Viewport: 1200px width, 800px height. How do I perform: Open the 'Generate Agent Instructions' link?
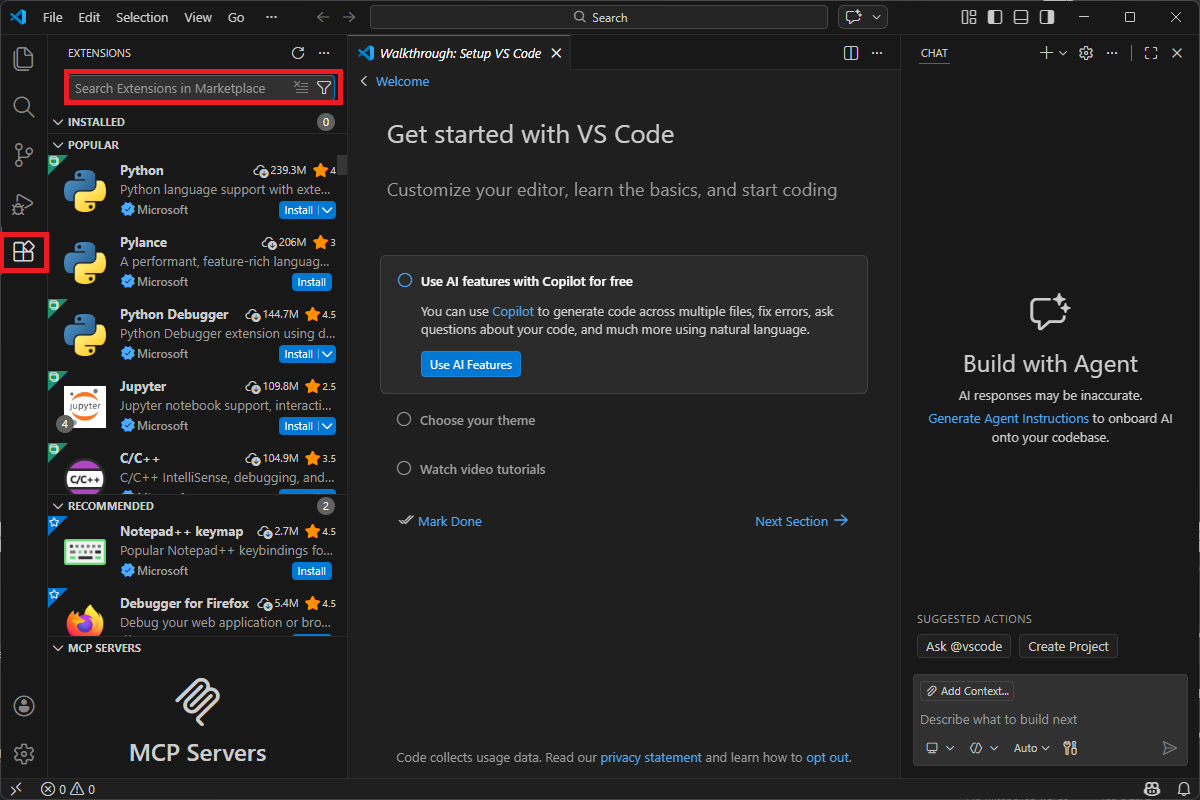point(1008,418)
